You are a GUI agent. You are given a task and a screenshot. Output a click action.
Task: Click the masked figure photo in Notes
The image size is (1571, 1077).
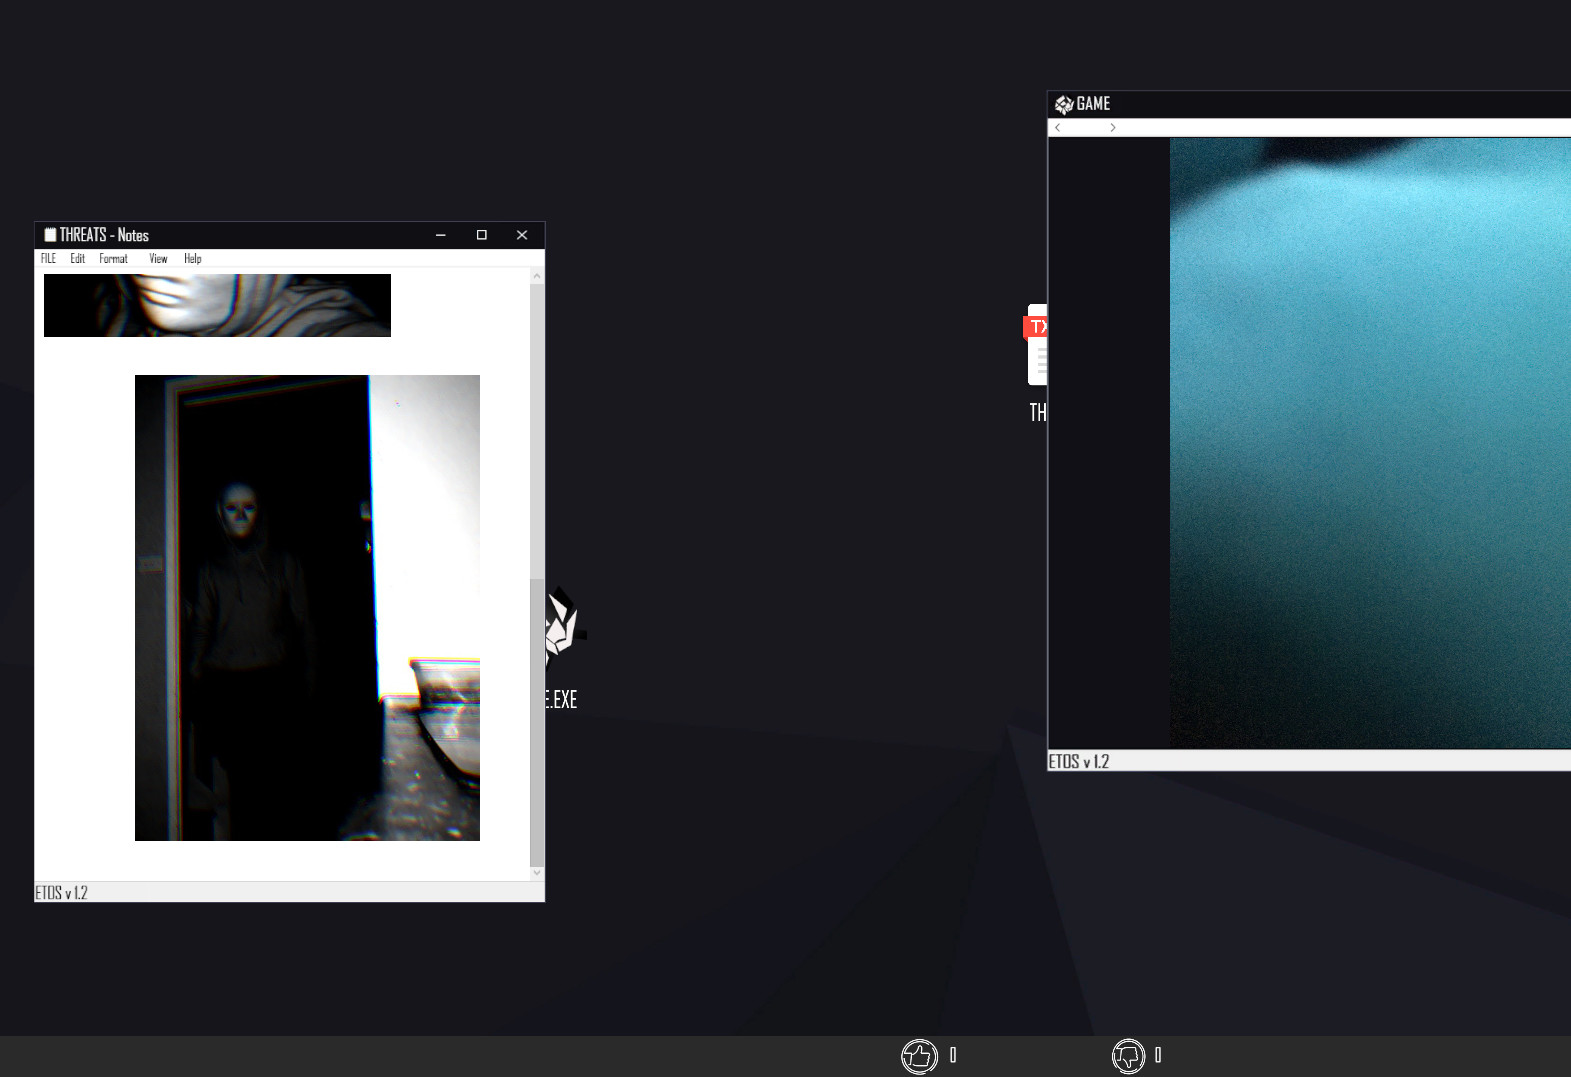tap(307, 607)
